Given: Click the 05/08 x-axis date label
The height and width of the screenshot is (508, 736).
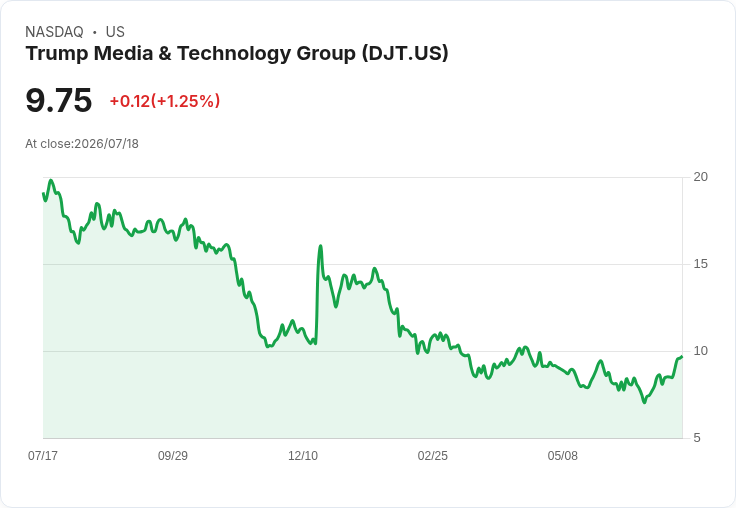Looking at the screenshot, I should click(x=563, y=455).
